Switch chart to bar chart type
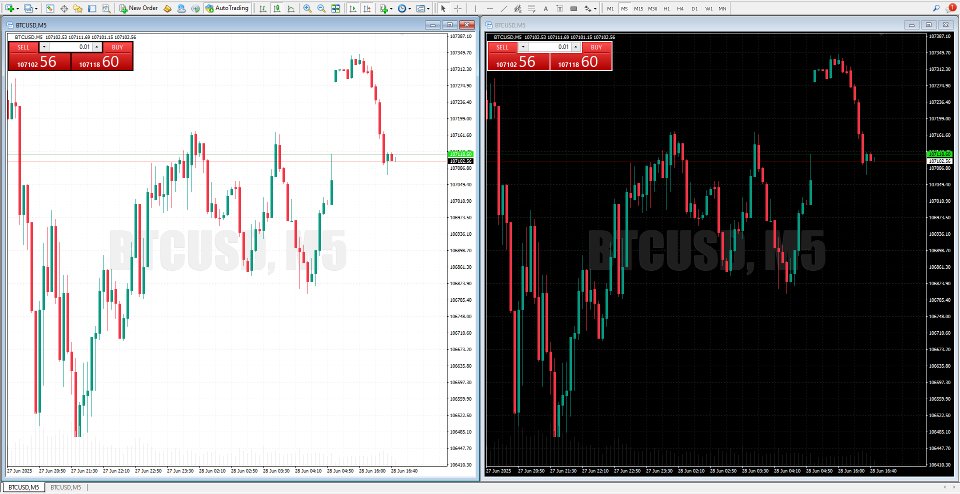The height and width of the screenshot is (494, 960). tap(262, 9)
